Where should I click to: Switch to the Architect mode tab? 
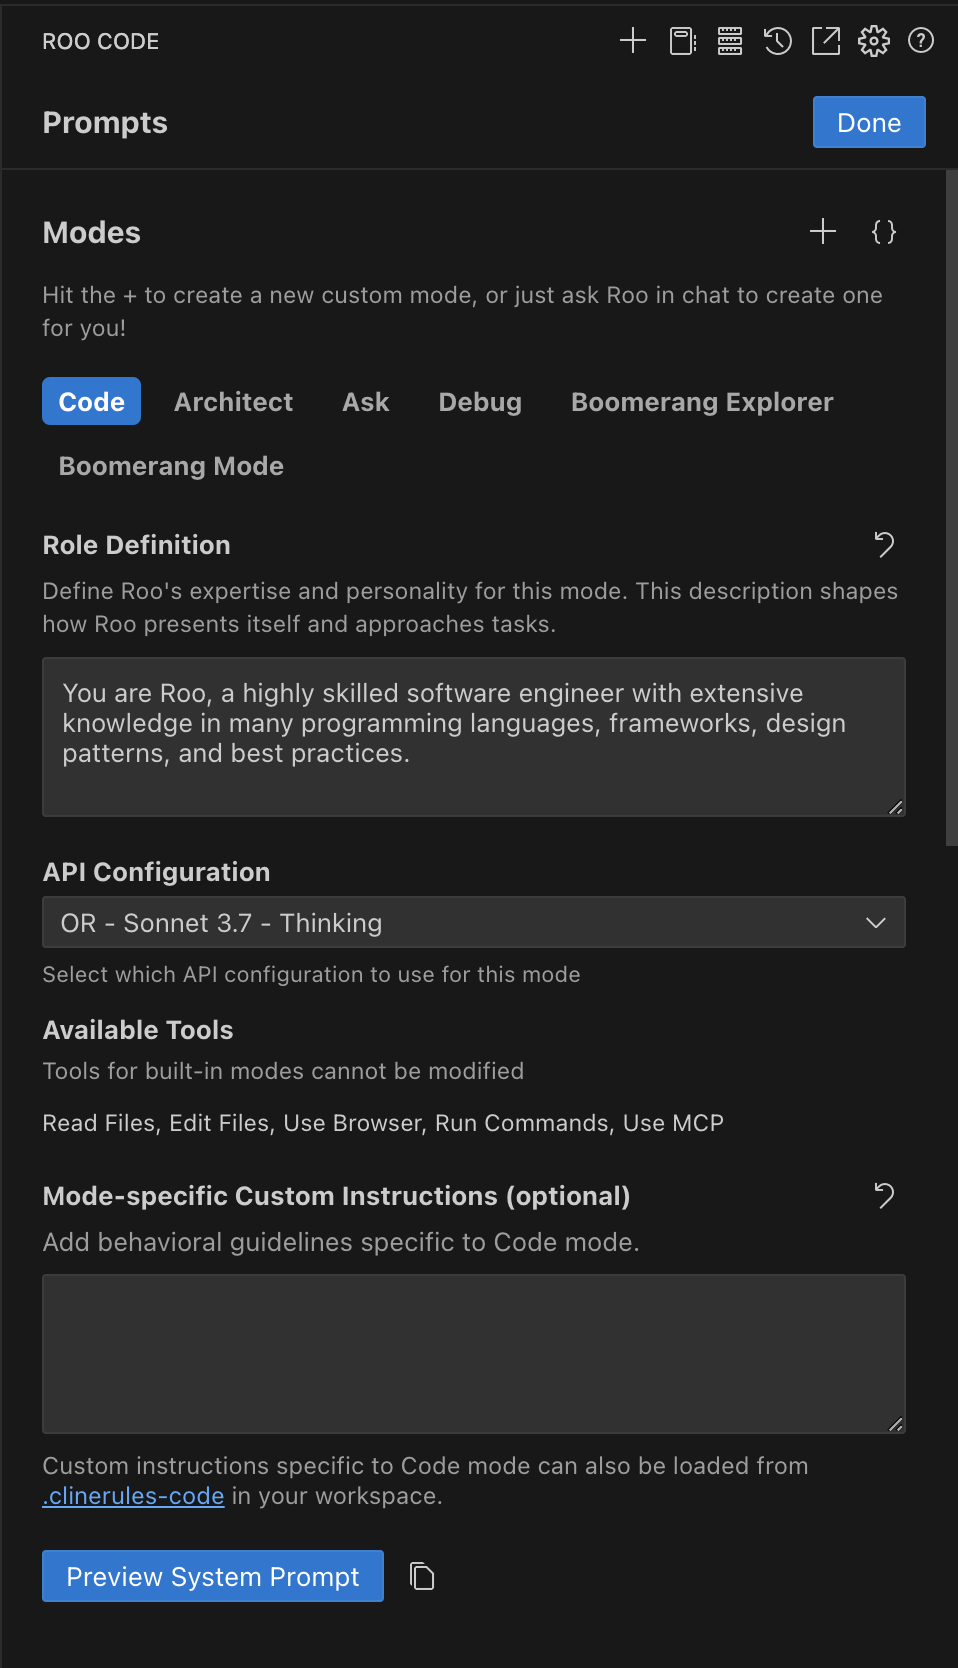[x=234, y=402]
